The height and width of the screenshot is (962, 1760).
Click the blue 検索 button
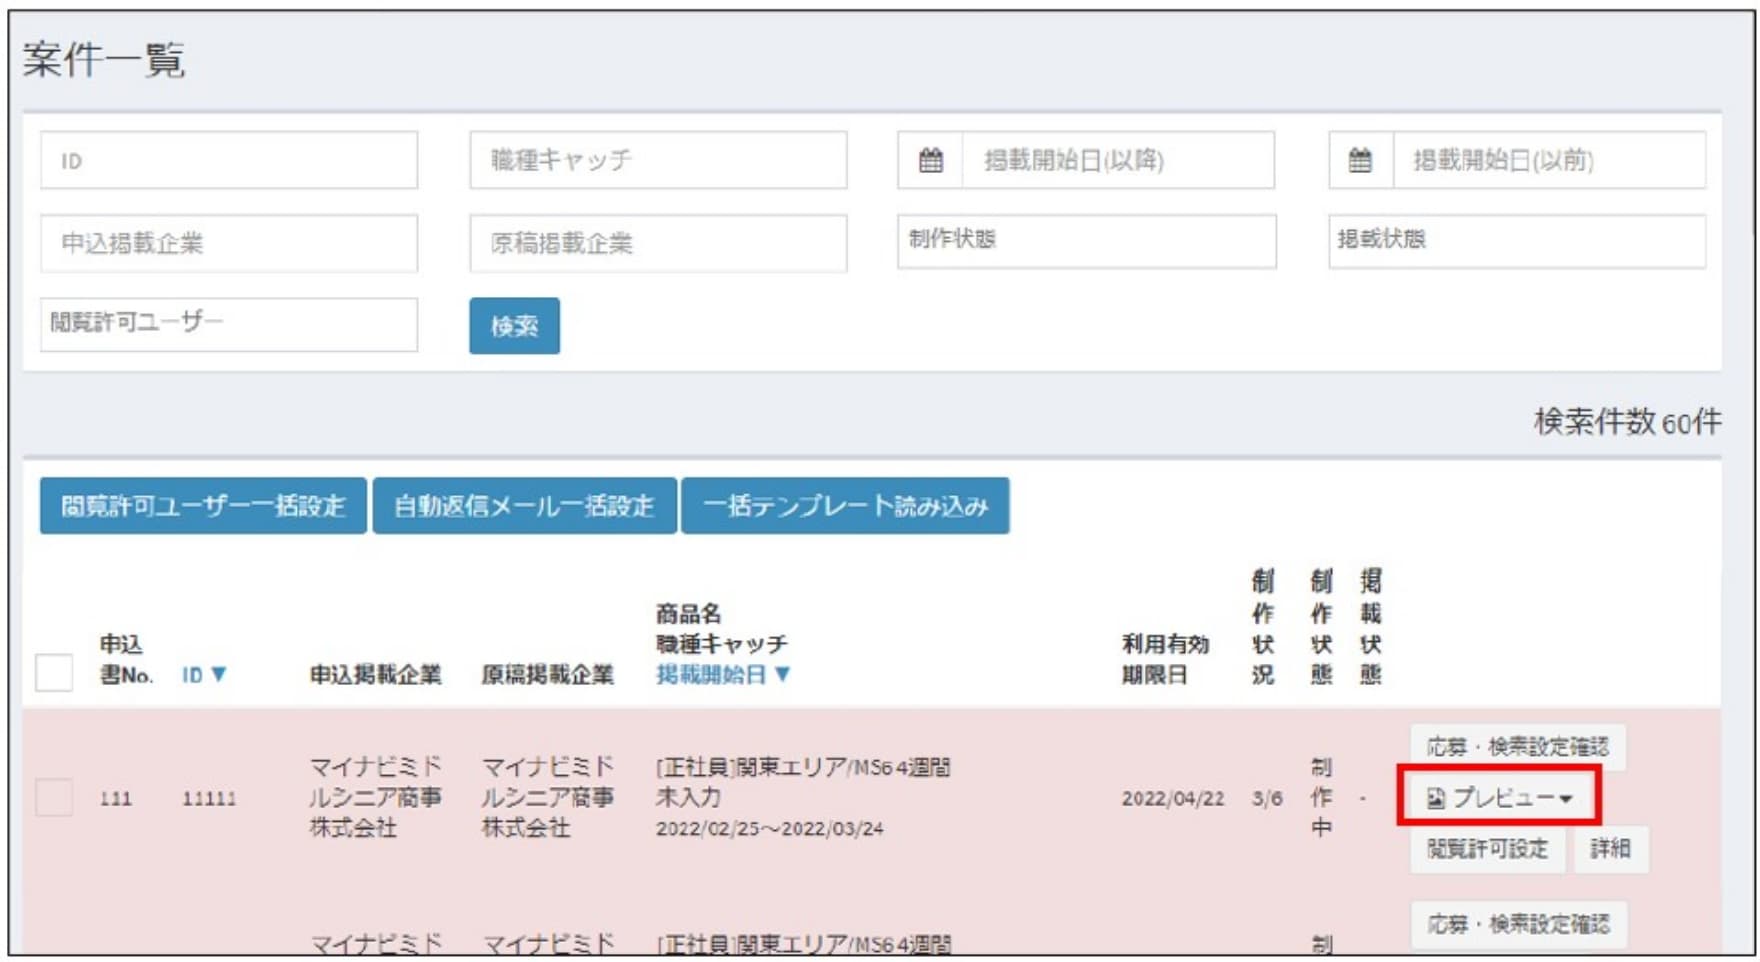click(514, 326)
